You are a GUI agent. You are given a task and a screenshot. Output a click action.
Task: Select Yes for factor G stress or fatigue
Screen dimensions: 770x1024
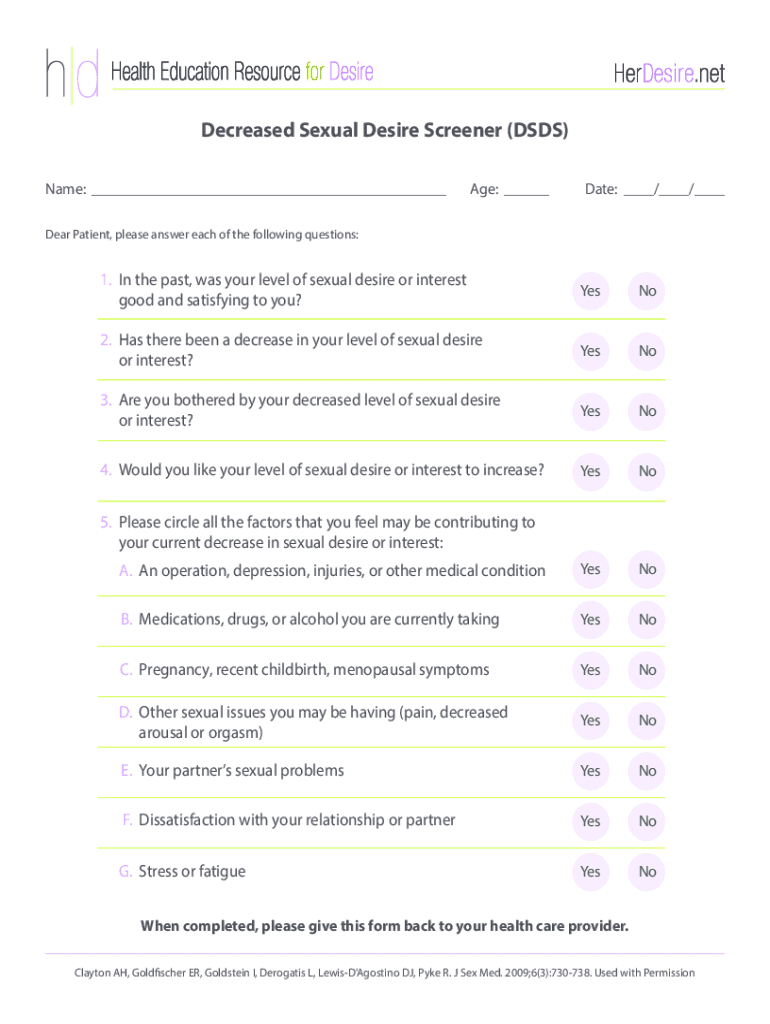coord(590,872)
